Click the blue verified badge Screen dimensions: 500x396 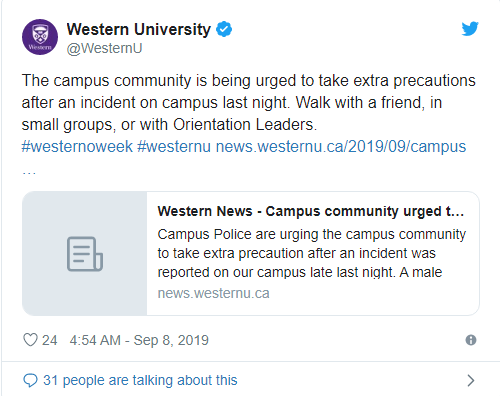pos(224,29)
